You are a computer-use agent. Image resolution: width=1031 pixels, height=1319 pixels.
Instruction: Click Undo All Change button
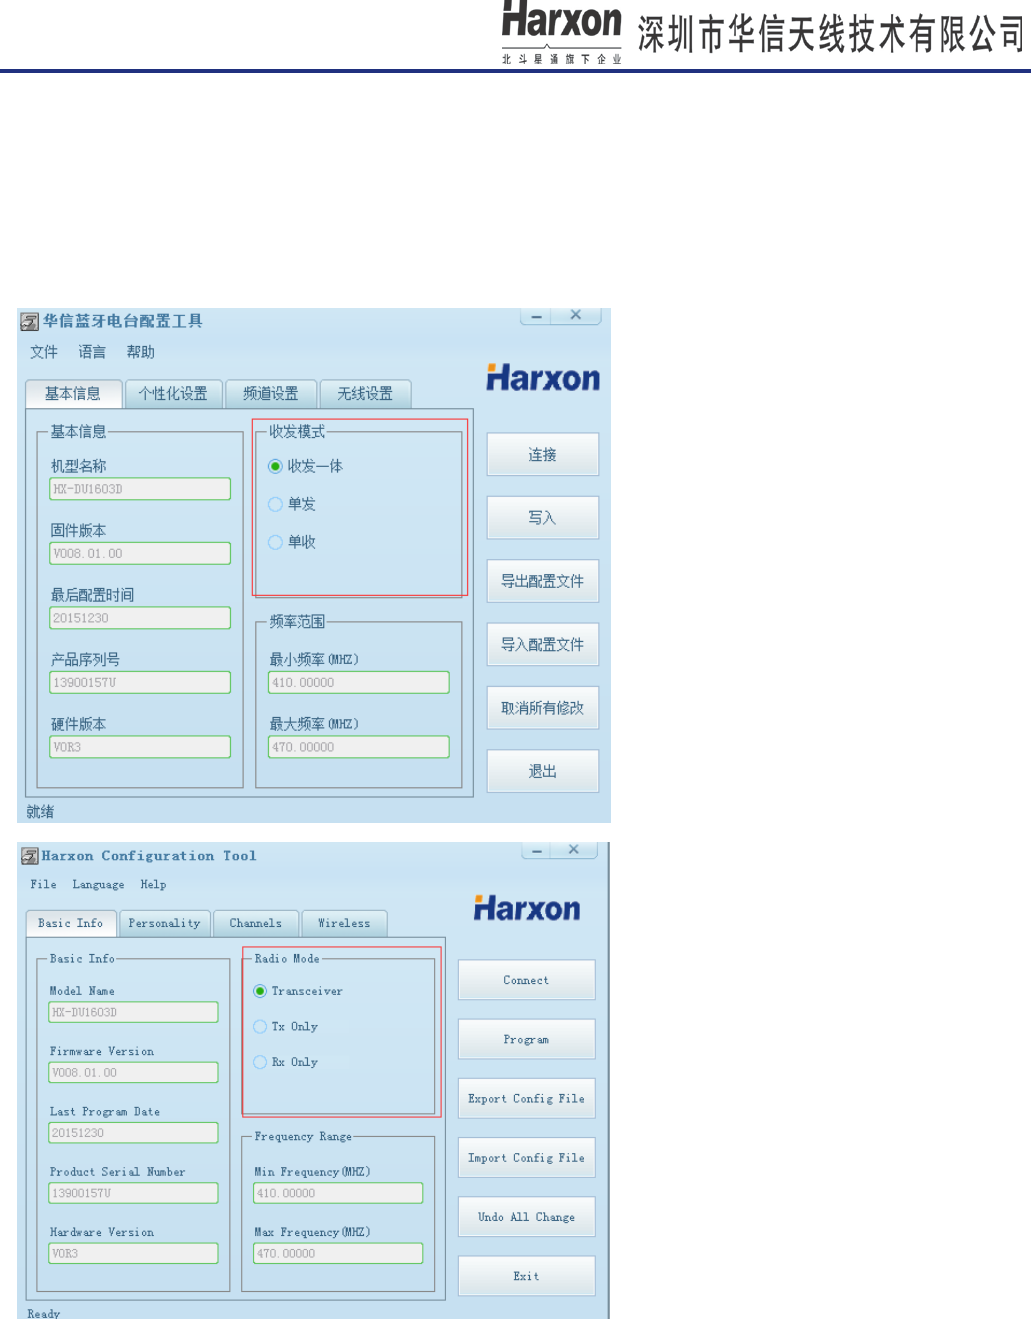click(527, 1217)
